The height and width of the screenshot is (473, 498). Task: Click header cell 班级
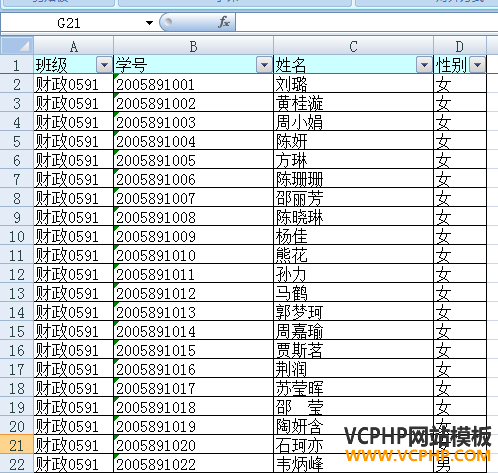[74, 65]
